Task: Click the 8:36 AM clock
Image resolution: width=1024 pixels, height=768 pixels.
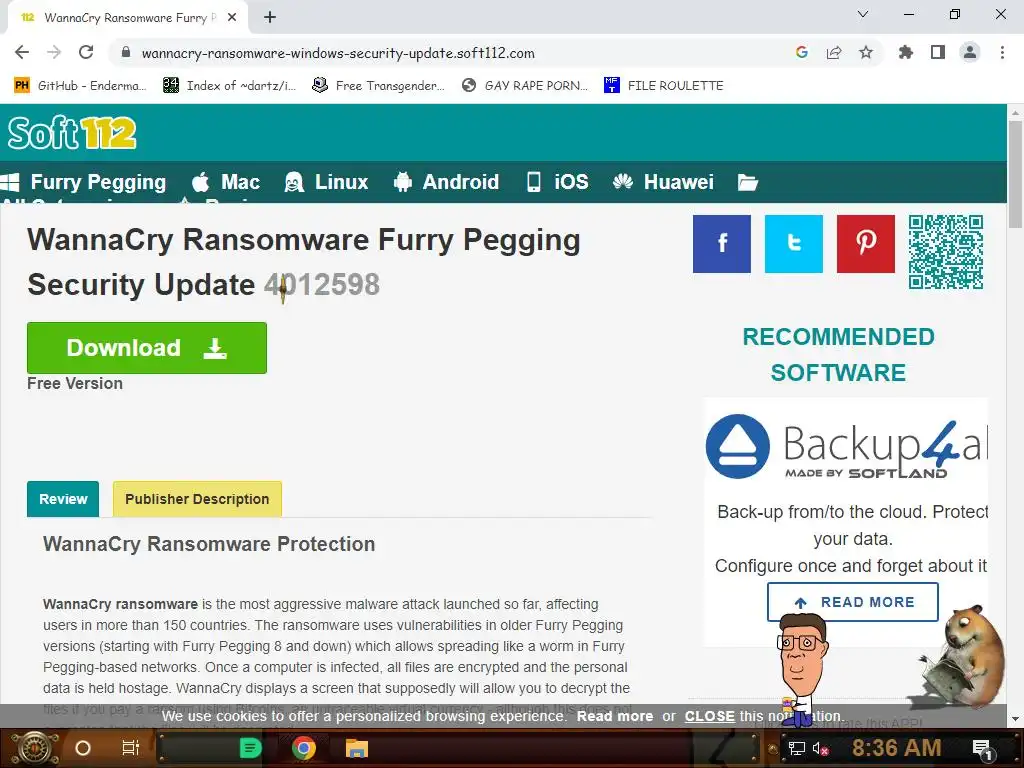Action: pos(897,748)
